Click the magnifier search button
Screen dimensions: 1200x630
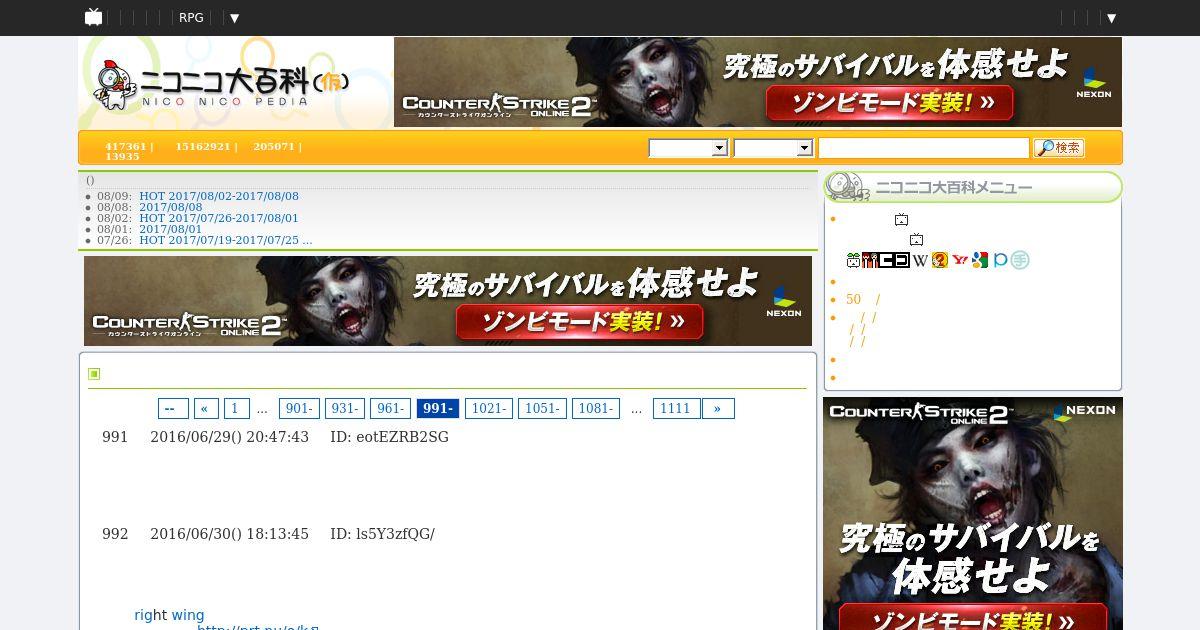[x=1059, y=148]
